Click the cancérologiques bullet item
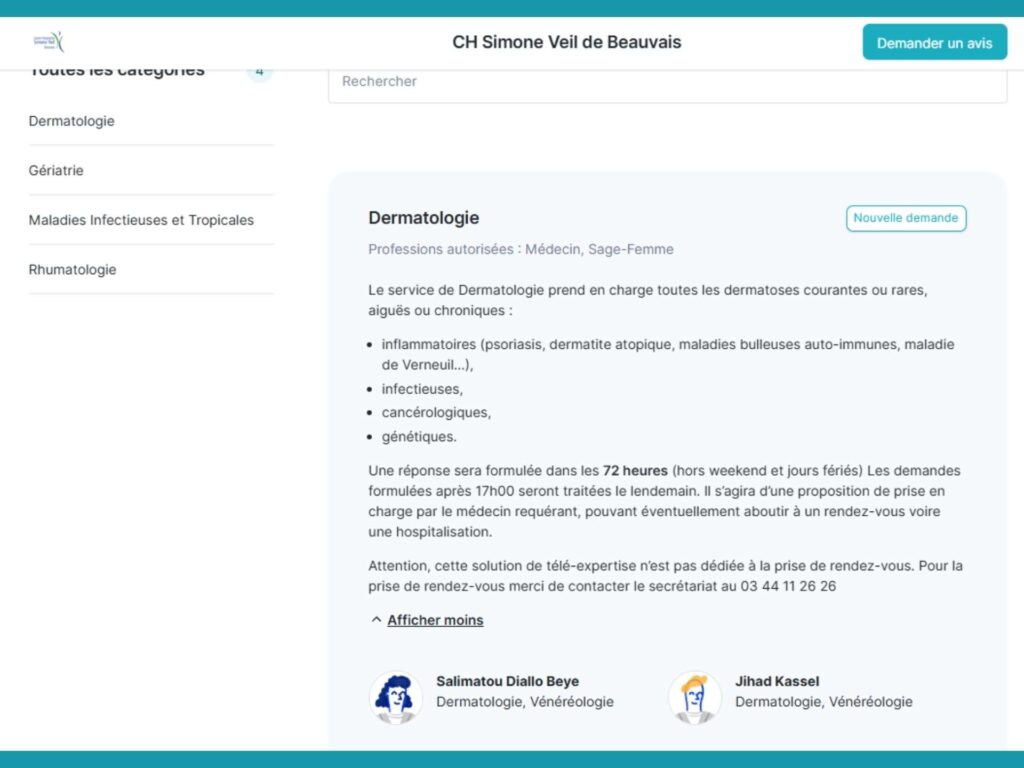The width and height of the screenshot is (1024, 768). (436, 413)
